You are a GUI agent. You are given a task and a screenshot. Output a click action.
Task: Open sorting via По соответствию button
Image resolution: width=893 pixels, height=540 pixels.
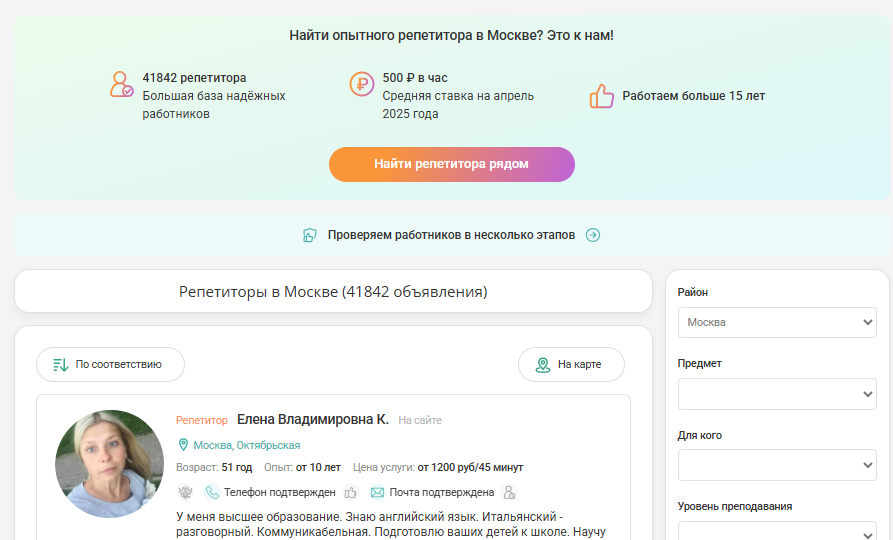110,365
